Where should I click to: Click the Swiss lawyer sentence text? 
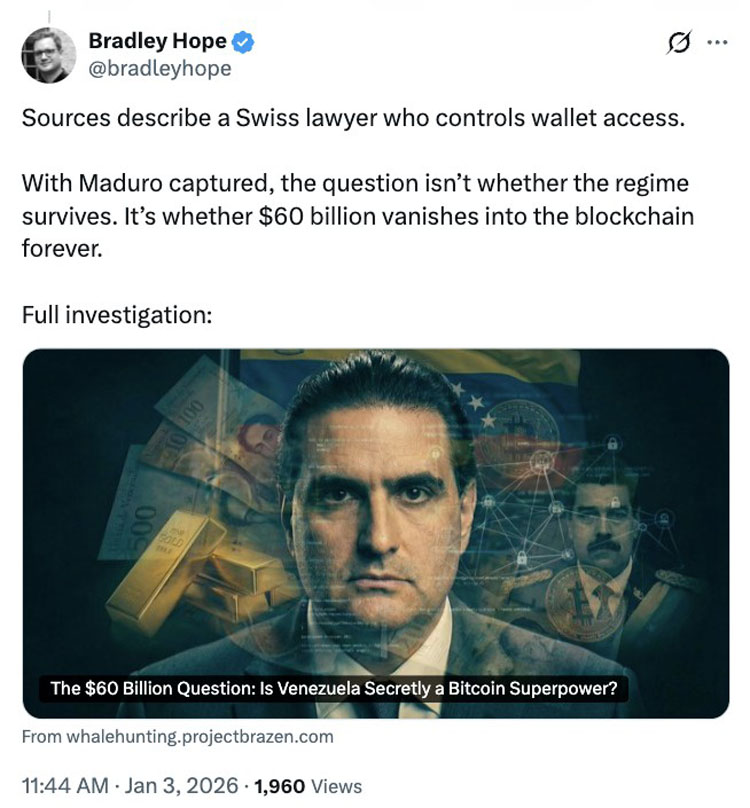tap(353, 118)
